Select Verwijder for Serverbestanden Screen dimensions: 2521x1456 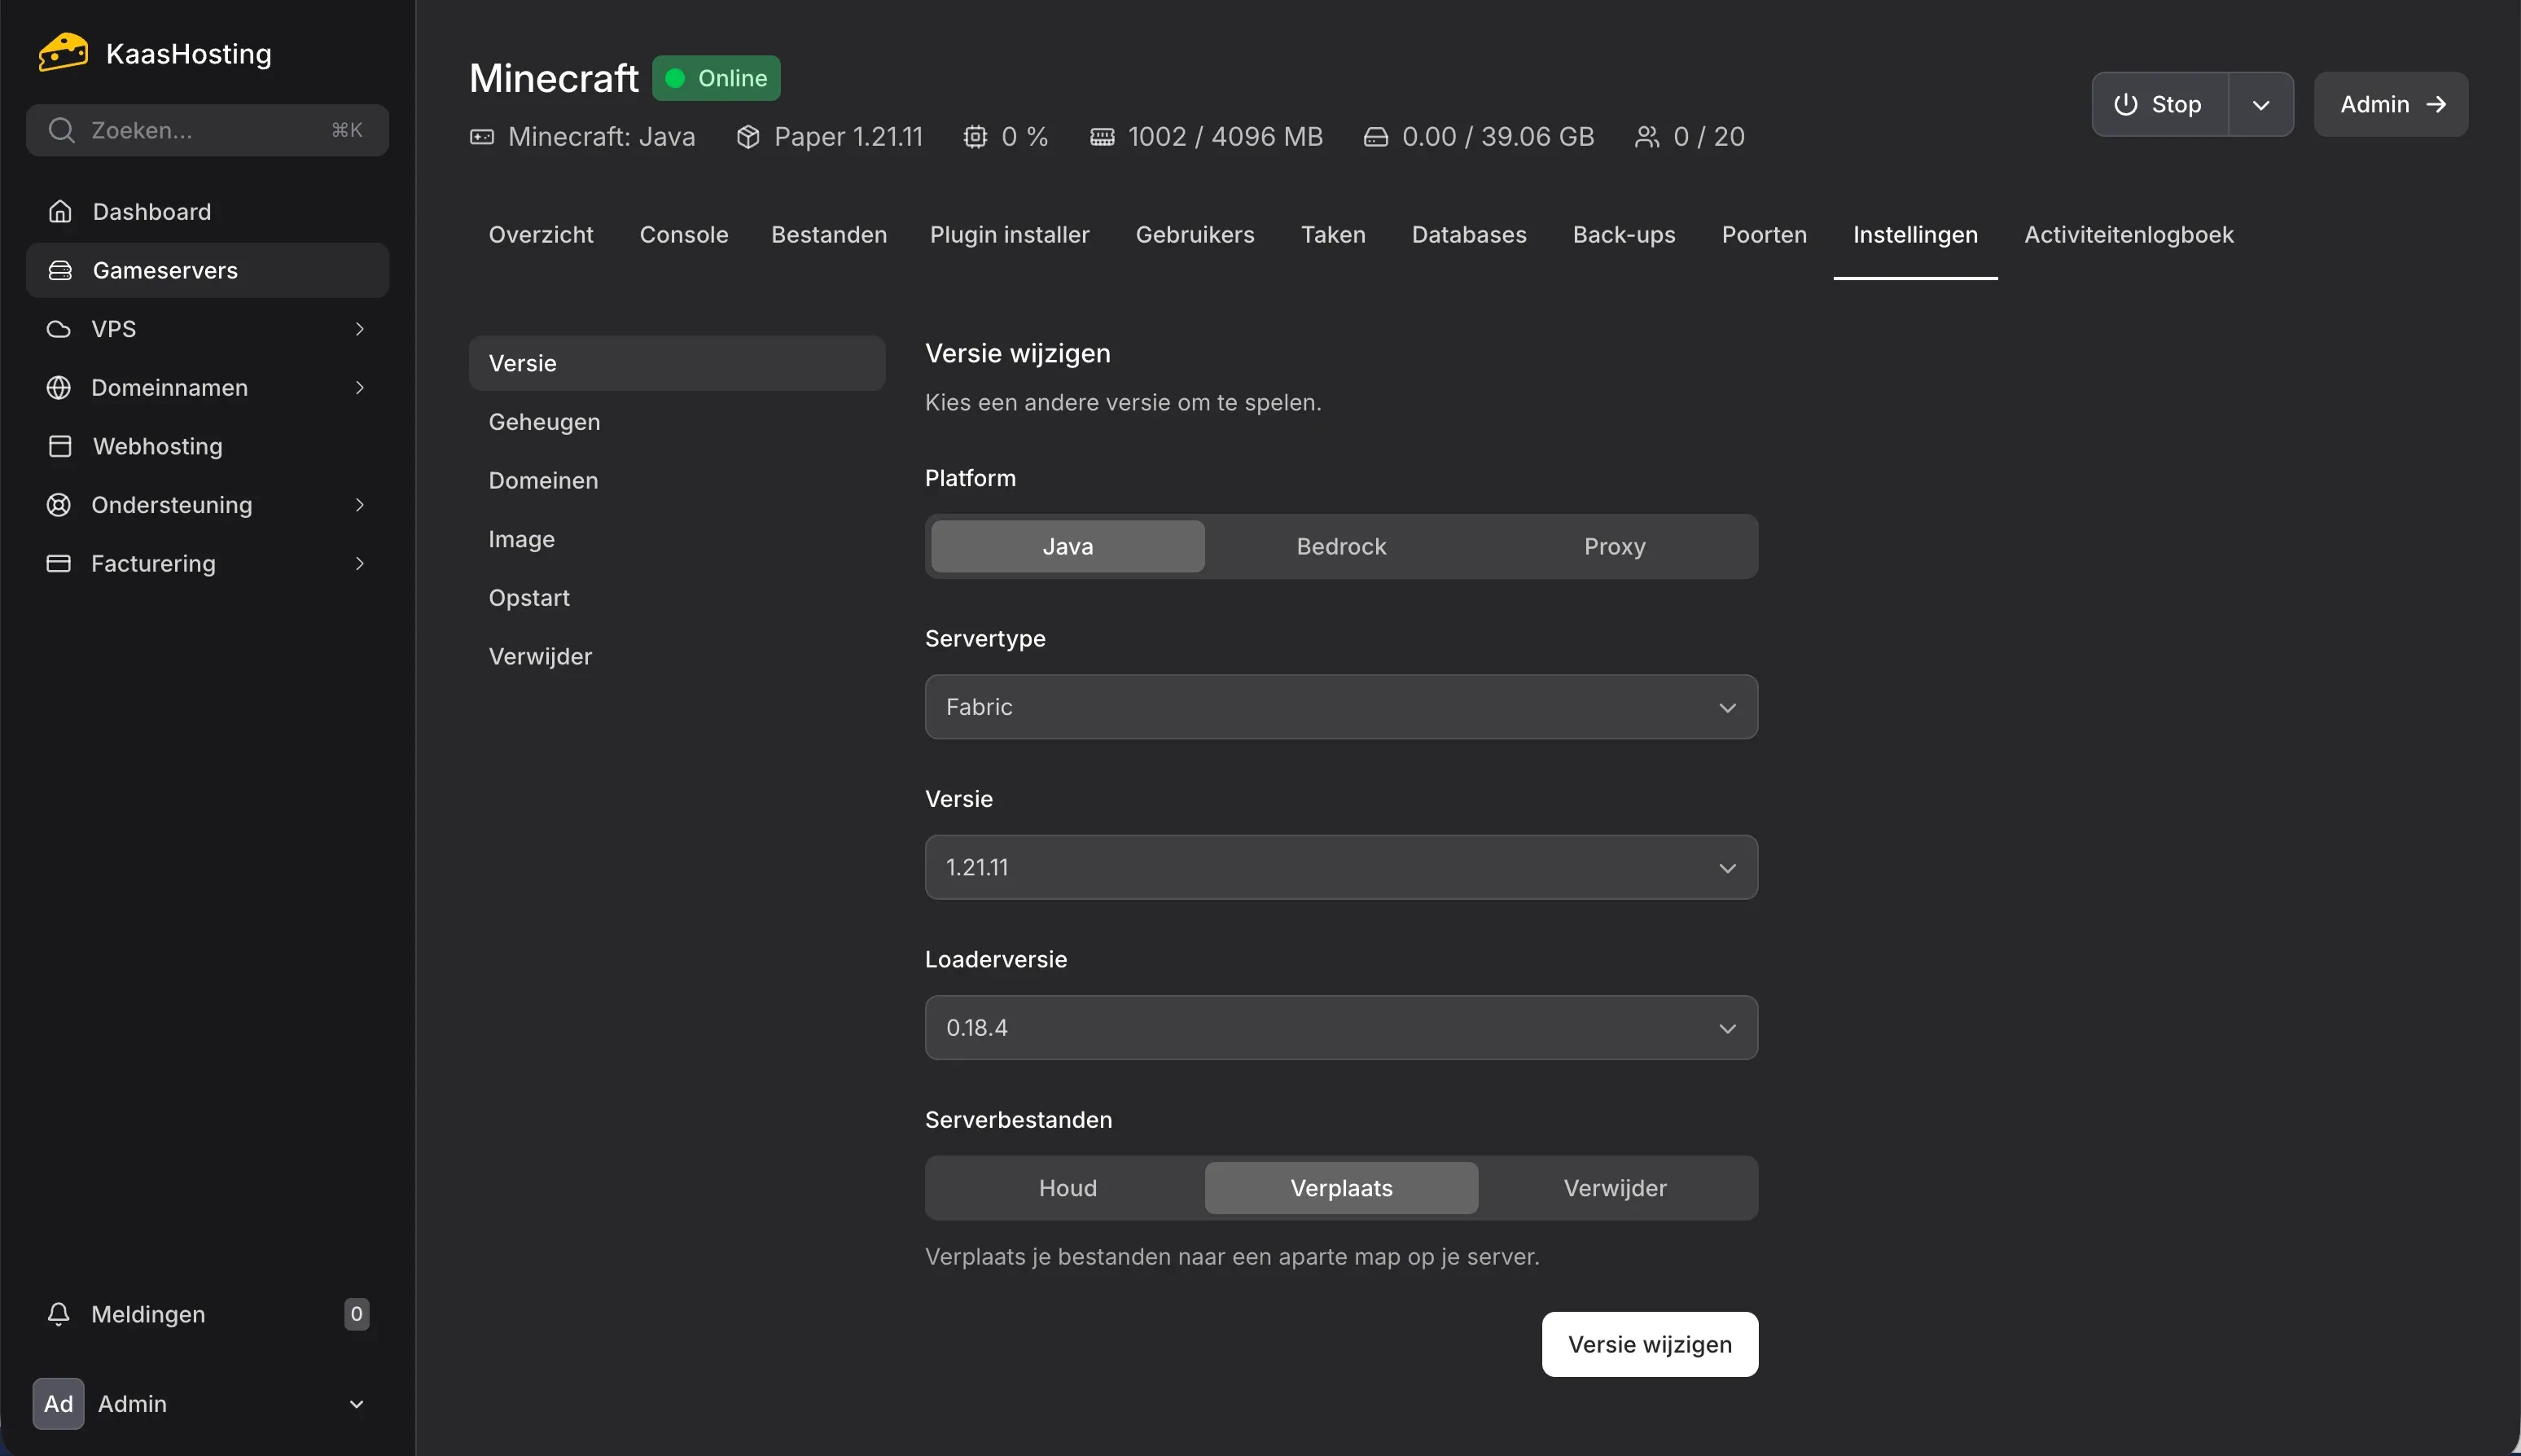tap(1614, 1188)
